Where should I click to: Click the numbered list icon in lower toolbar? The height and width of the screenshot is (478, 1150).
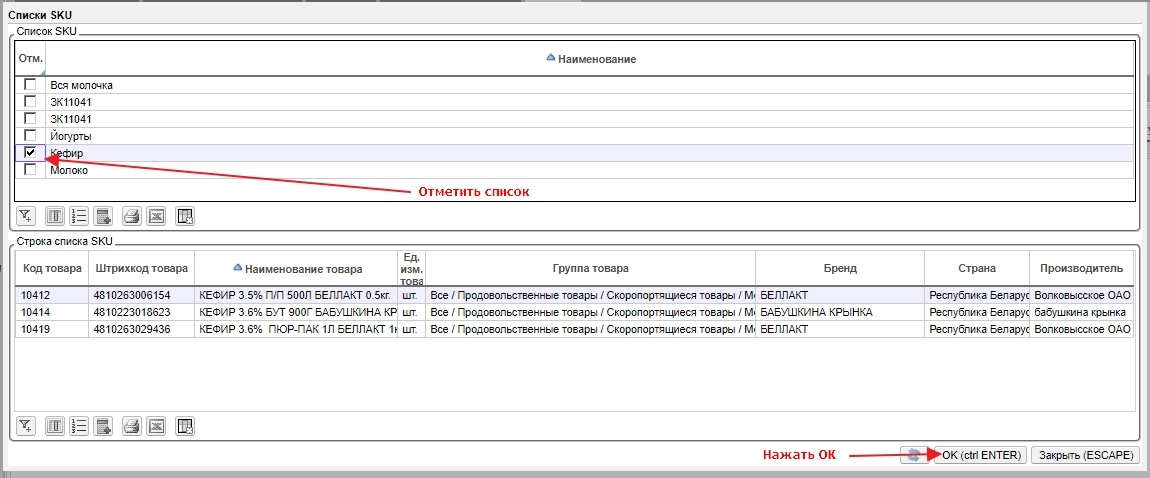click(79, 427)
